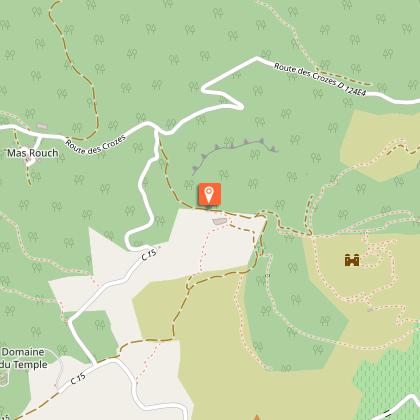Click the Route des Crozes D 124E4 label
This screenshot has height=420, width=420.
coord(319,79)
